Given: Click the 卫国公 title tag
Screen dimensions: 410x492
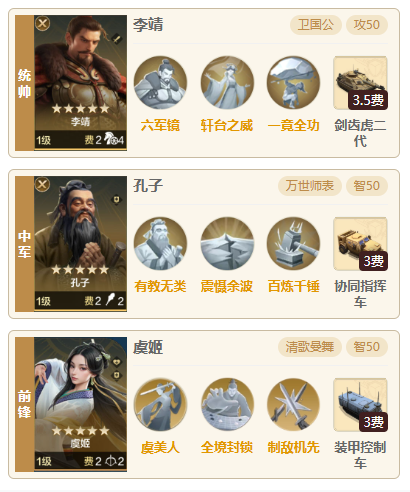Looking at the screenshot, I should (x=316, y=25).
